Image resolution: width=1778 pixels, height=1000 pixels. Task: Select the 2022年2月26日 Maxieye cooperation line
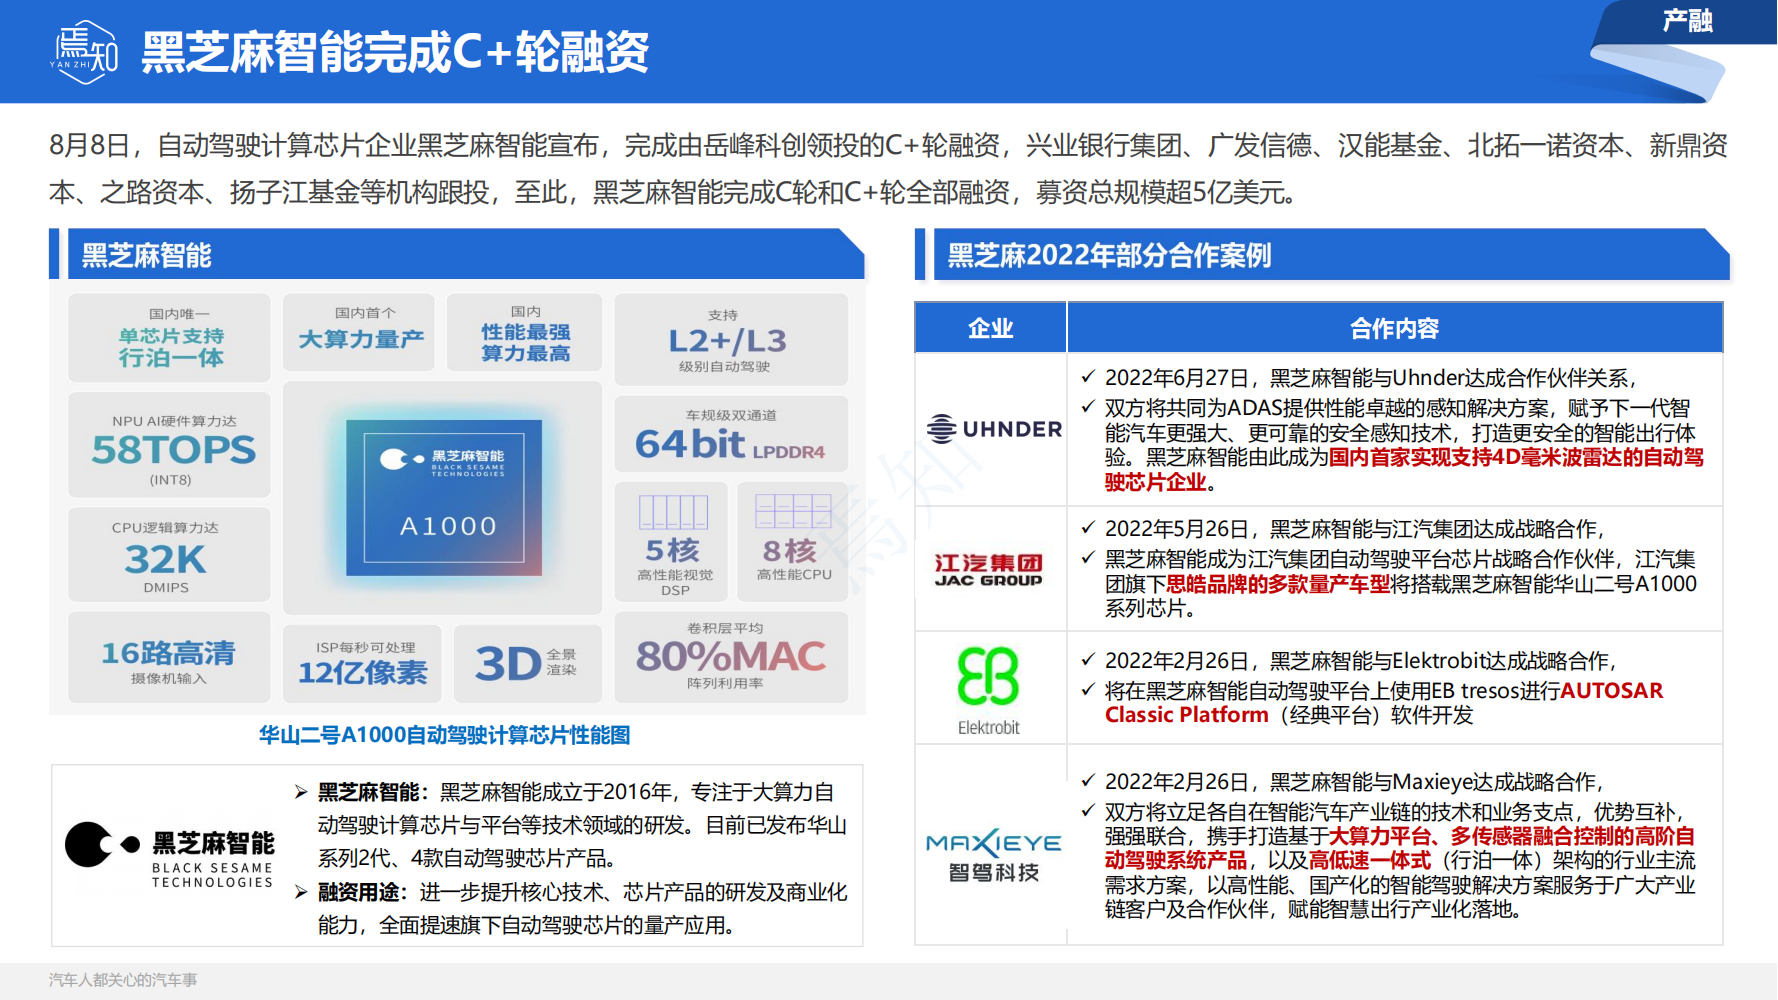click(x=1354, y=781)
